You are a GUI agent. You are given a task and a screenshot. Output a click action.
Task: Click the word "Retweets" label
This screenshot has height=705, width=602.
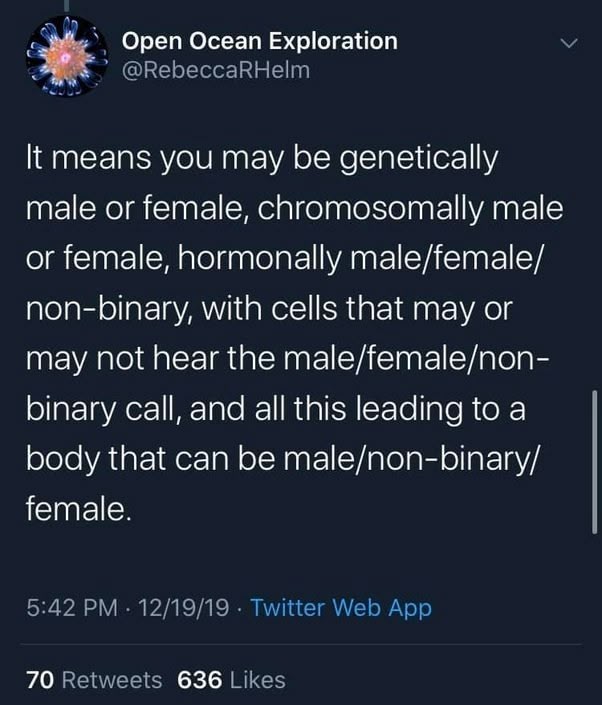click(x=111, y=680)
